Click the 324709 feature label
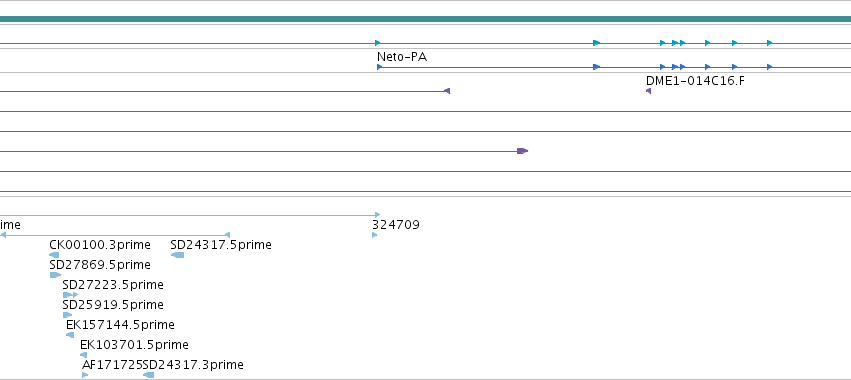Image resolution: width=851 pixels, height=380 pixels. tap(396, 225)
